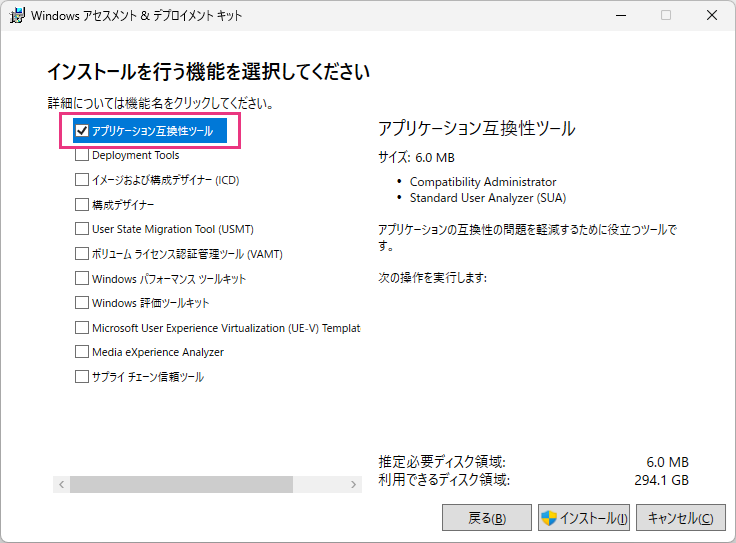The width and height of the screenshot is (736, 543).
Task: Tick the サプライ チェーン信頼ツール checkbox
Action: pyautogui.click(x=82, y=377)
